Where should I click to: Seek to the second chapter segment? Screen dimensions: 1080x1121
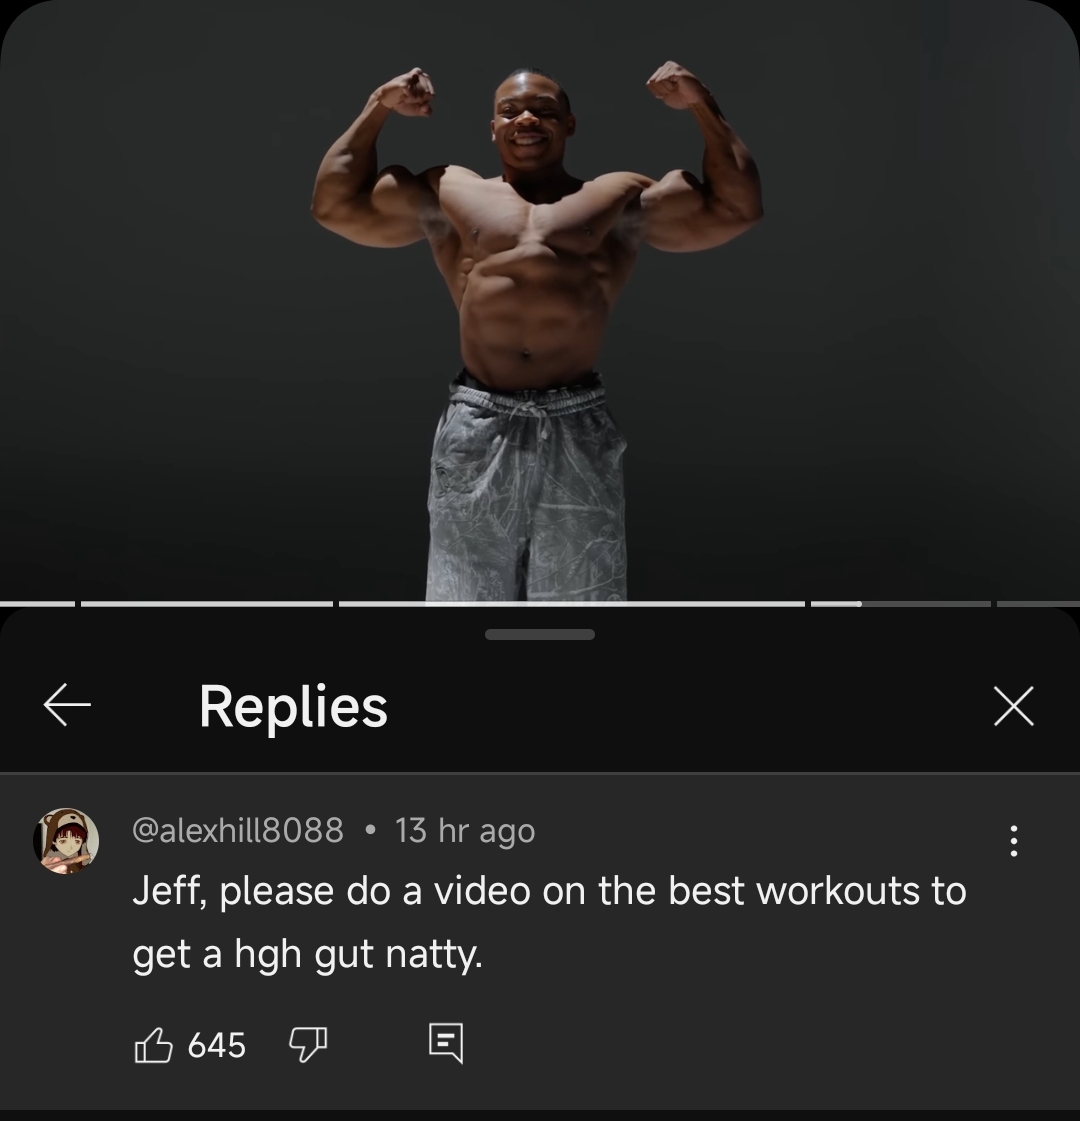[207, 604]
